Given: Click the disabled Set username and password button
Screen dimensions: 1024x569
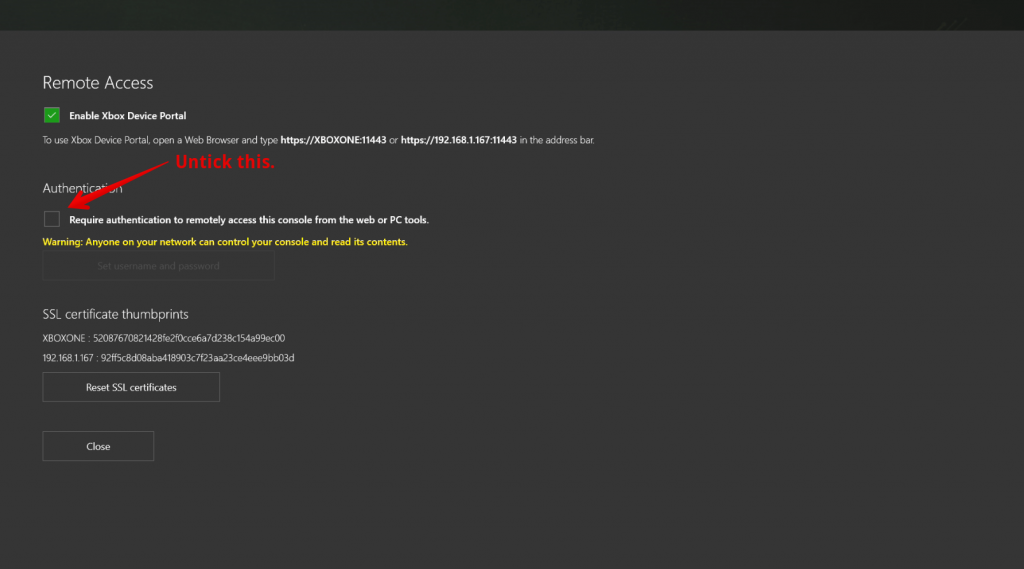Looking at the screenshot, I should pyautogui.click(x=158, y=266).
